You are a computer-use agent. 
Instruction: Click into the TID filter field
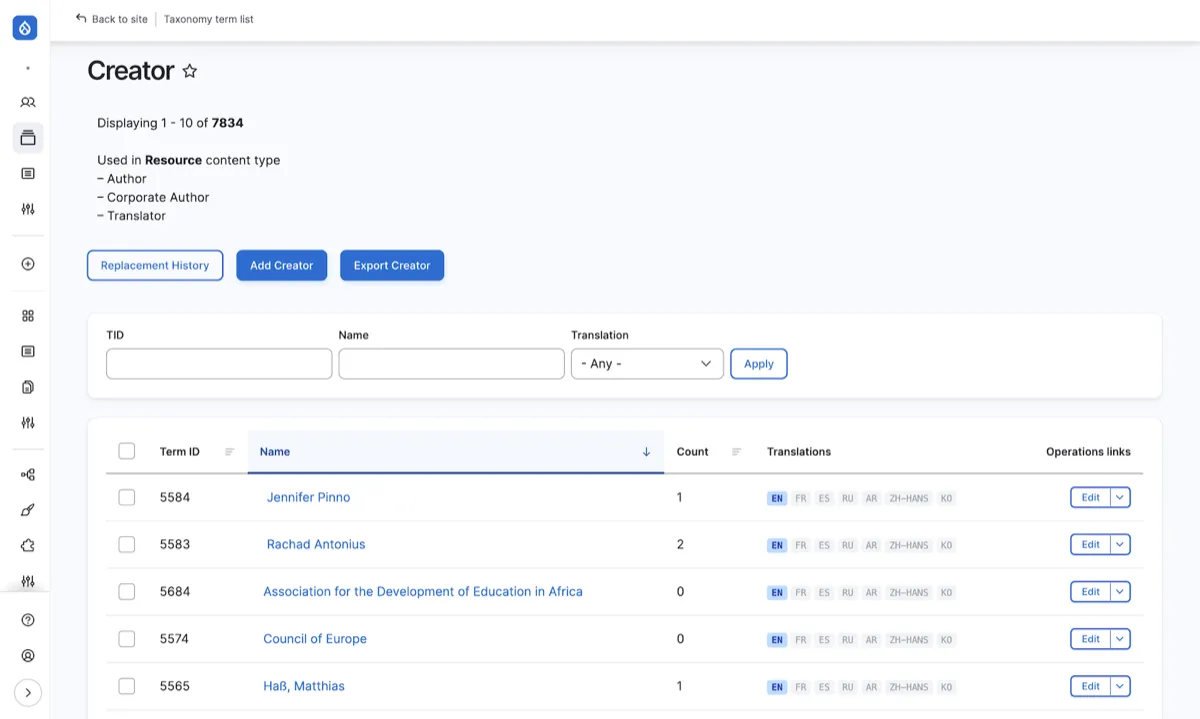coord(219,364)
